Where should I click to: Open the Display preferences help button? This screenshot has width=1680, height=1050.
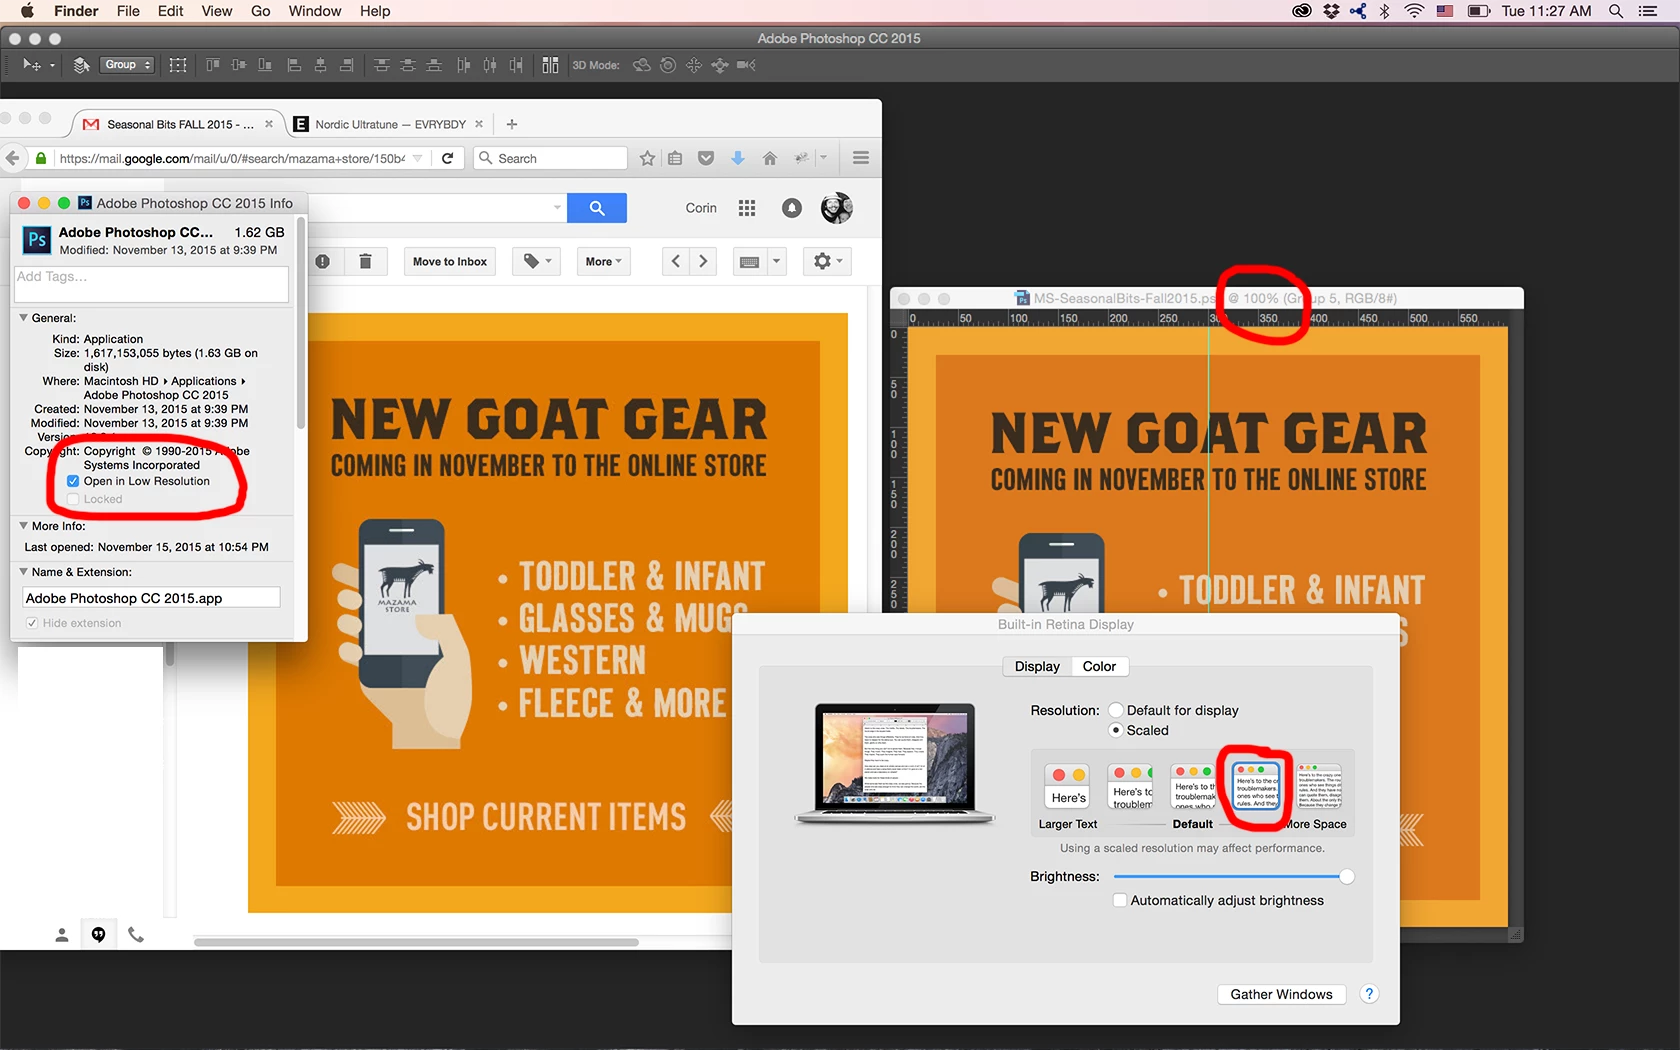[x=1370, y=994]
